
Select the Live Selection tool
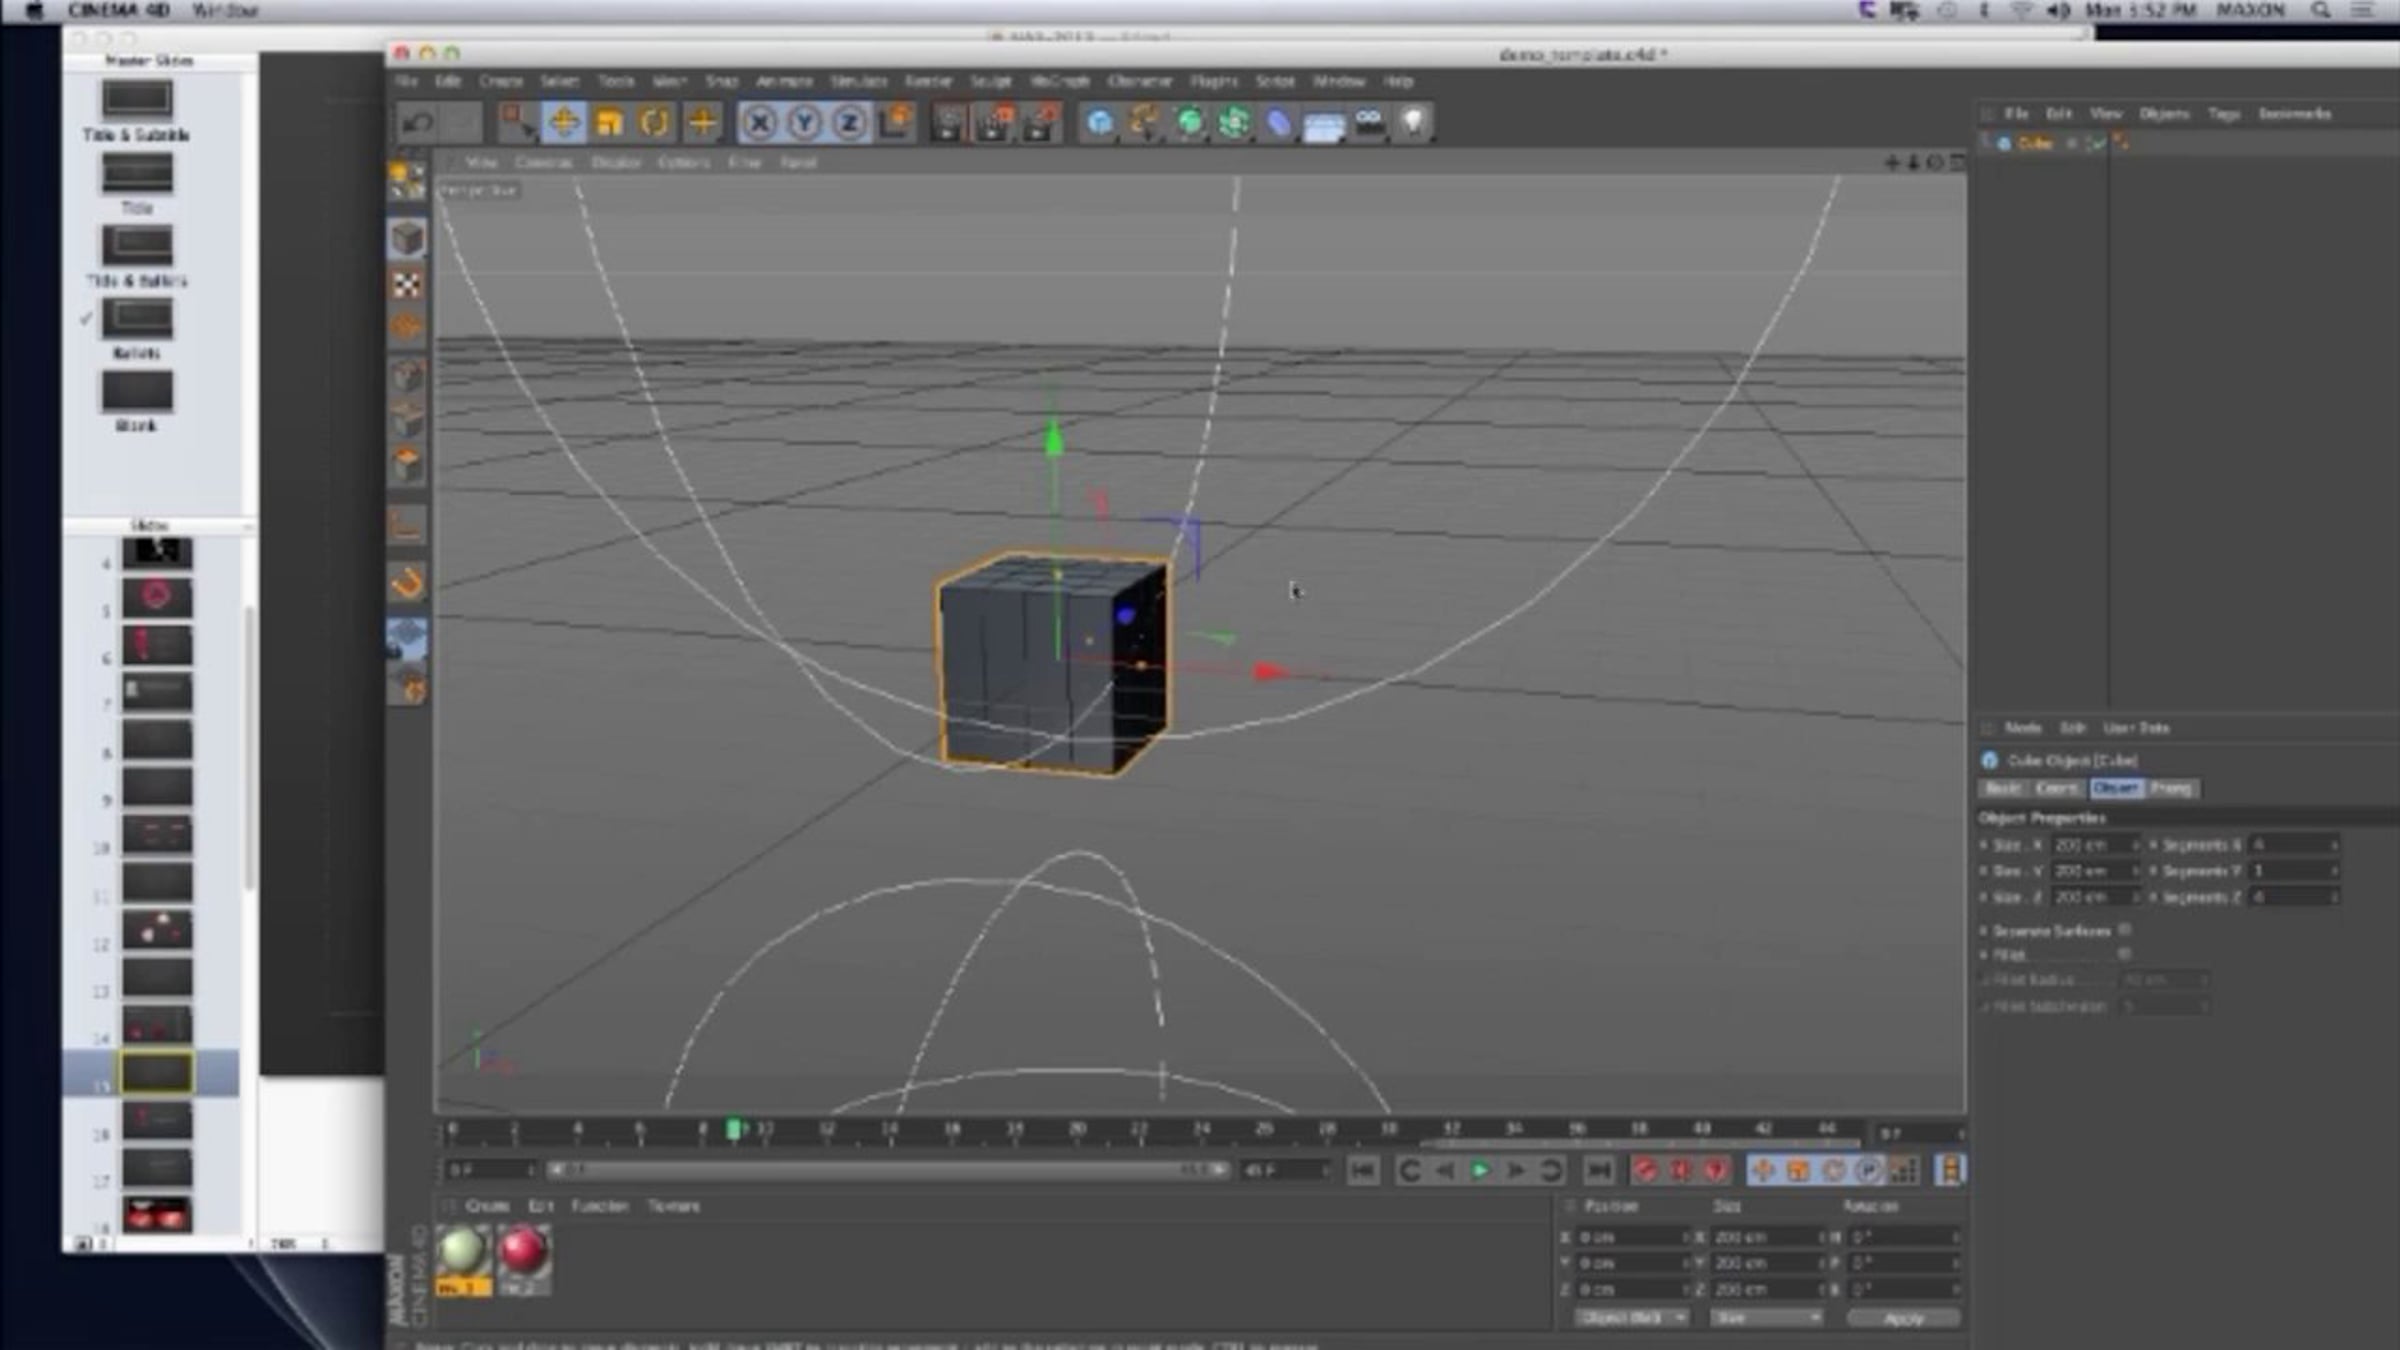[x=518, y=123]
